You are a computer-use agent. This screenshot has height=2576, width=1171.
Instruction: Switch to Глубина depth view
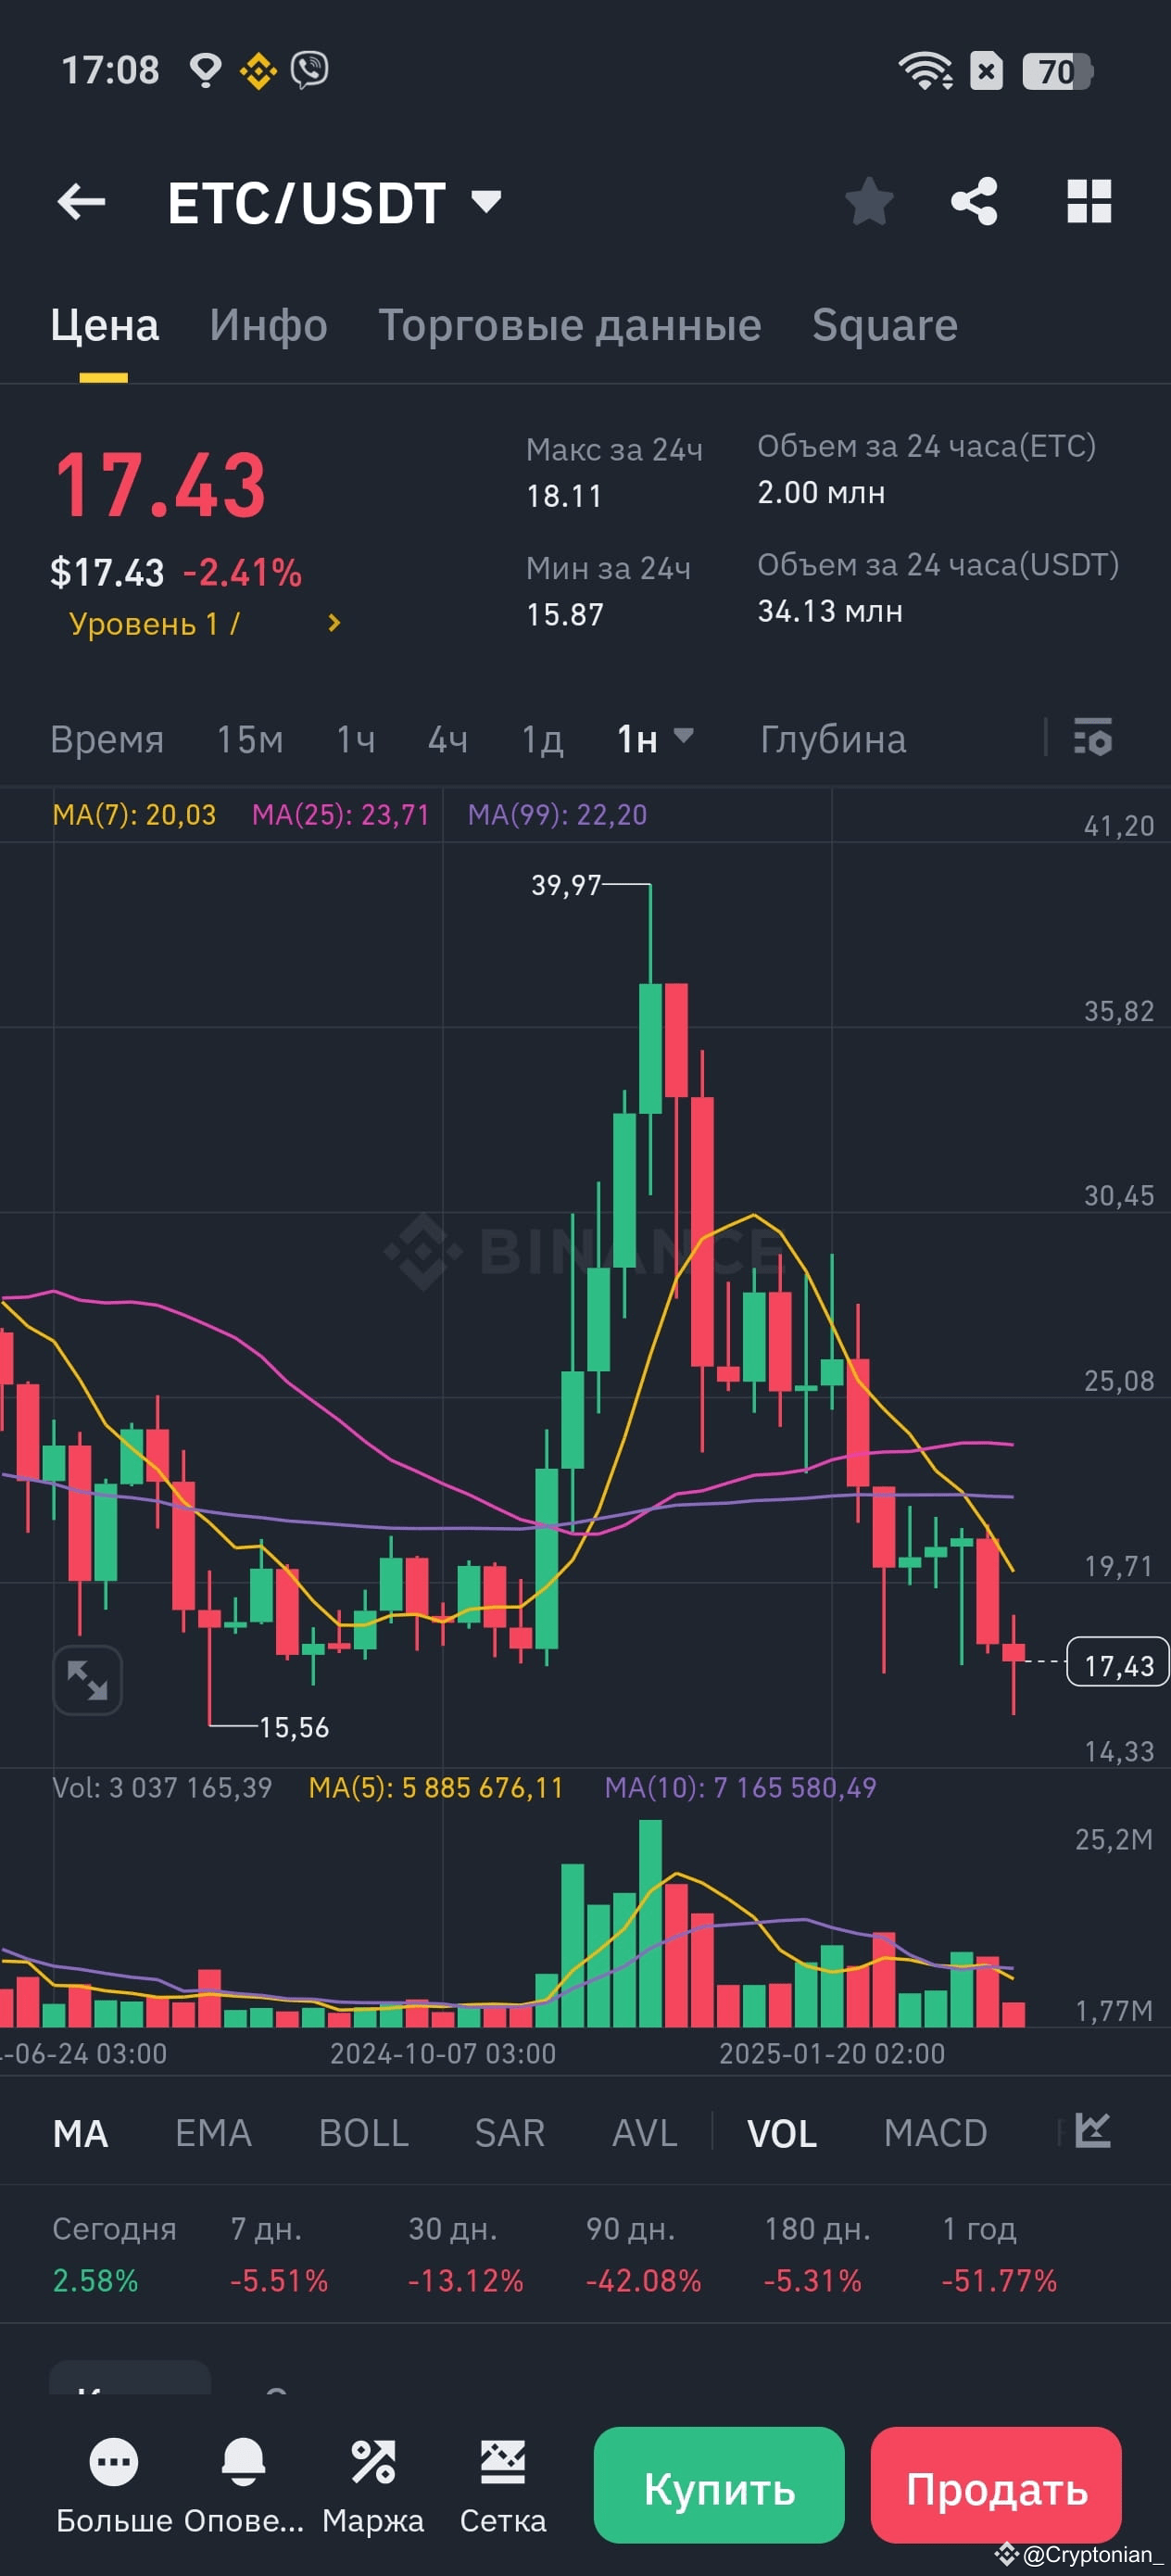tap(832, 740)
